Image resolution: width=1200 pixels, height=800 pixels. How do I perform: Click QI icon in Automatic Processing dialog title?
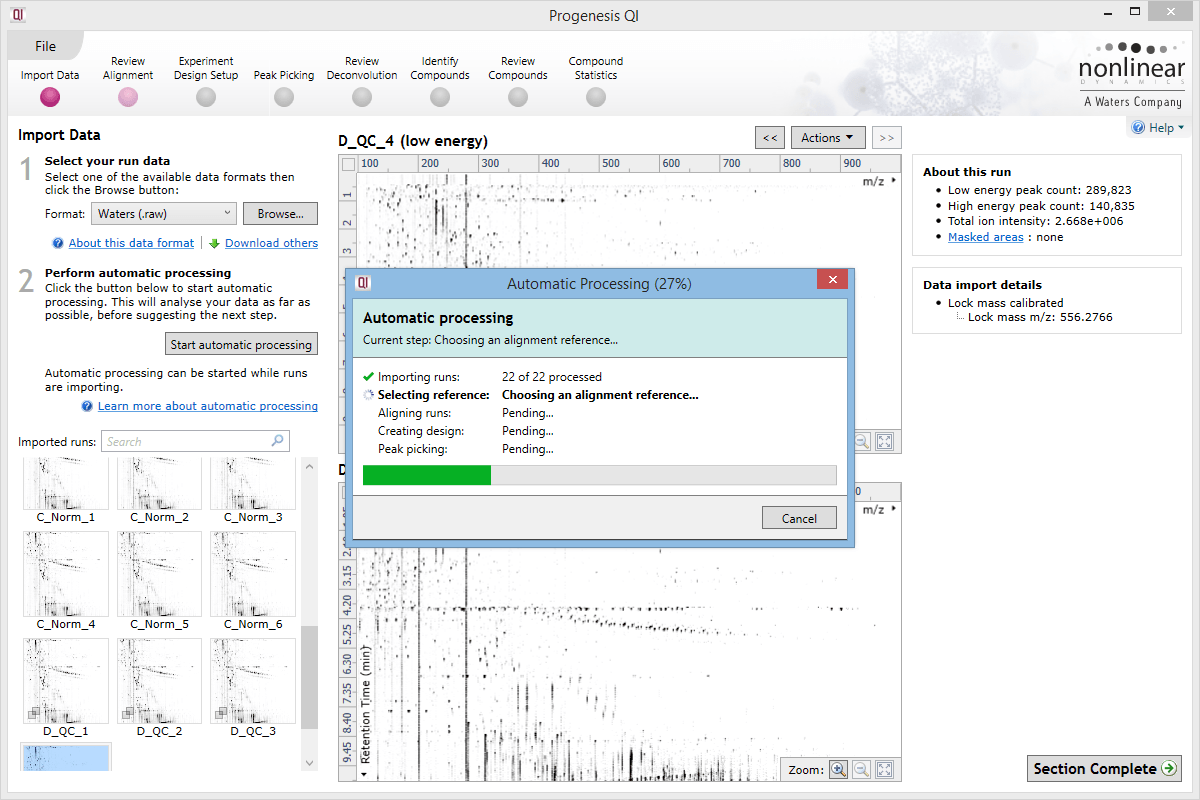pos(364,283)
